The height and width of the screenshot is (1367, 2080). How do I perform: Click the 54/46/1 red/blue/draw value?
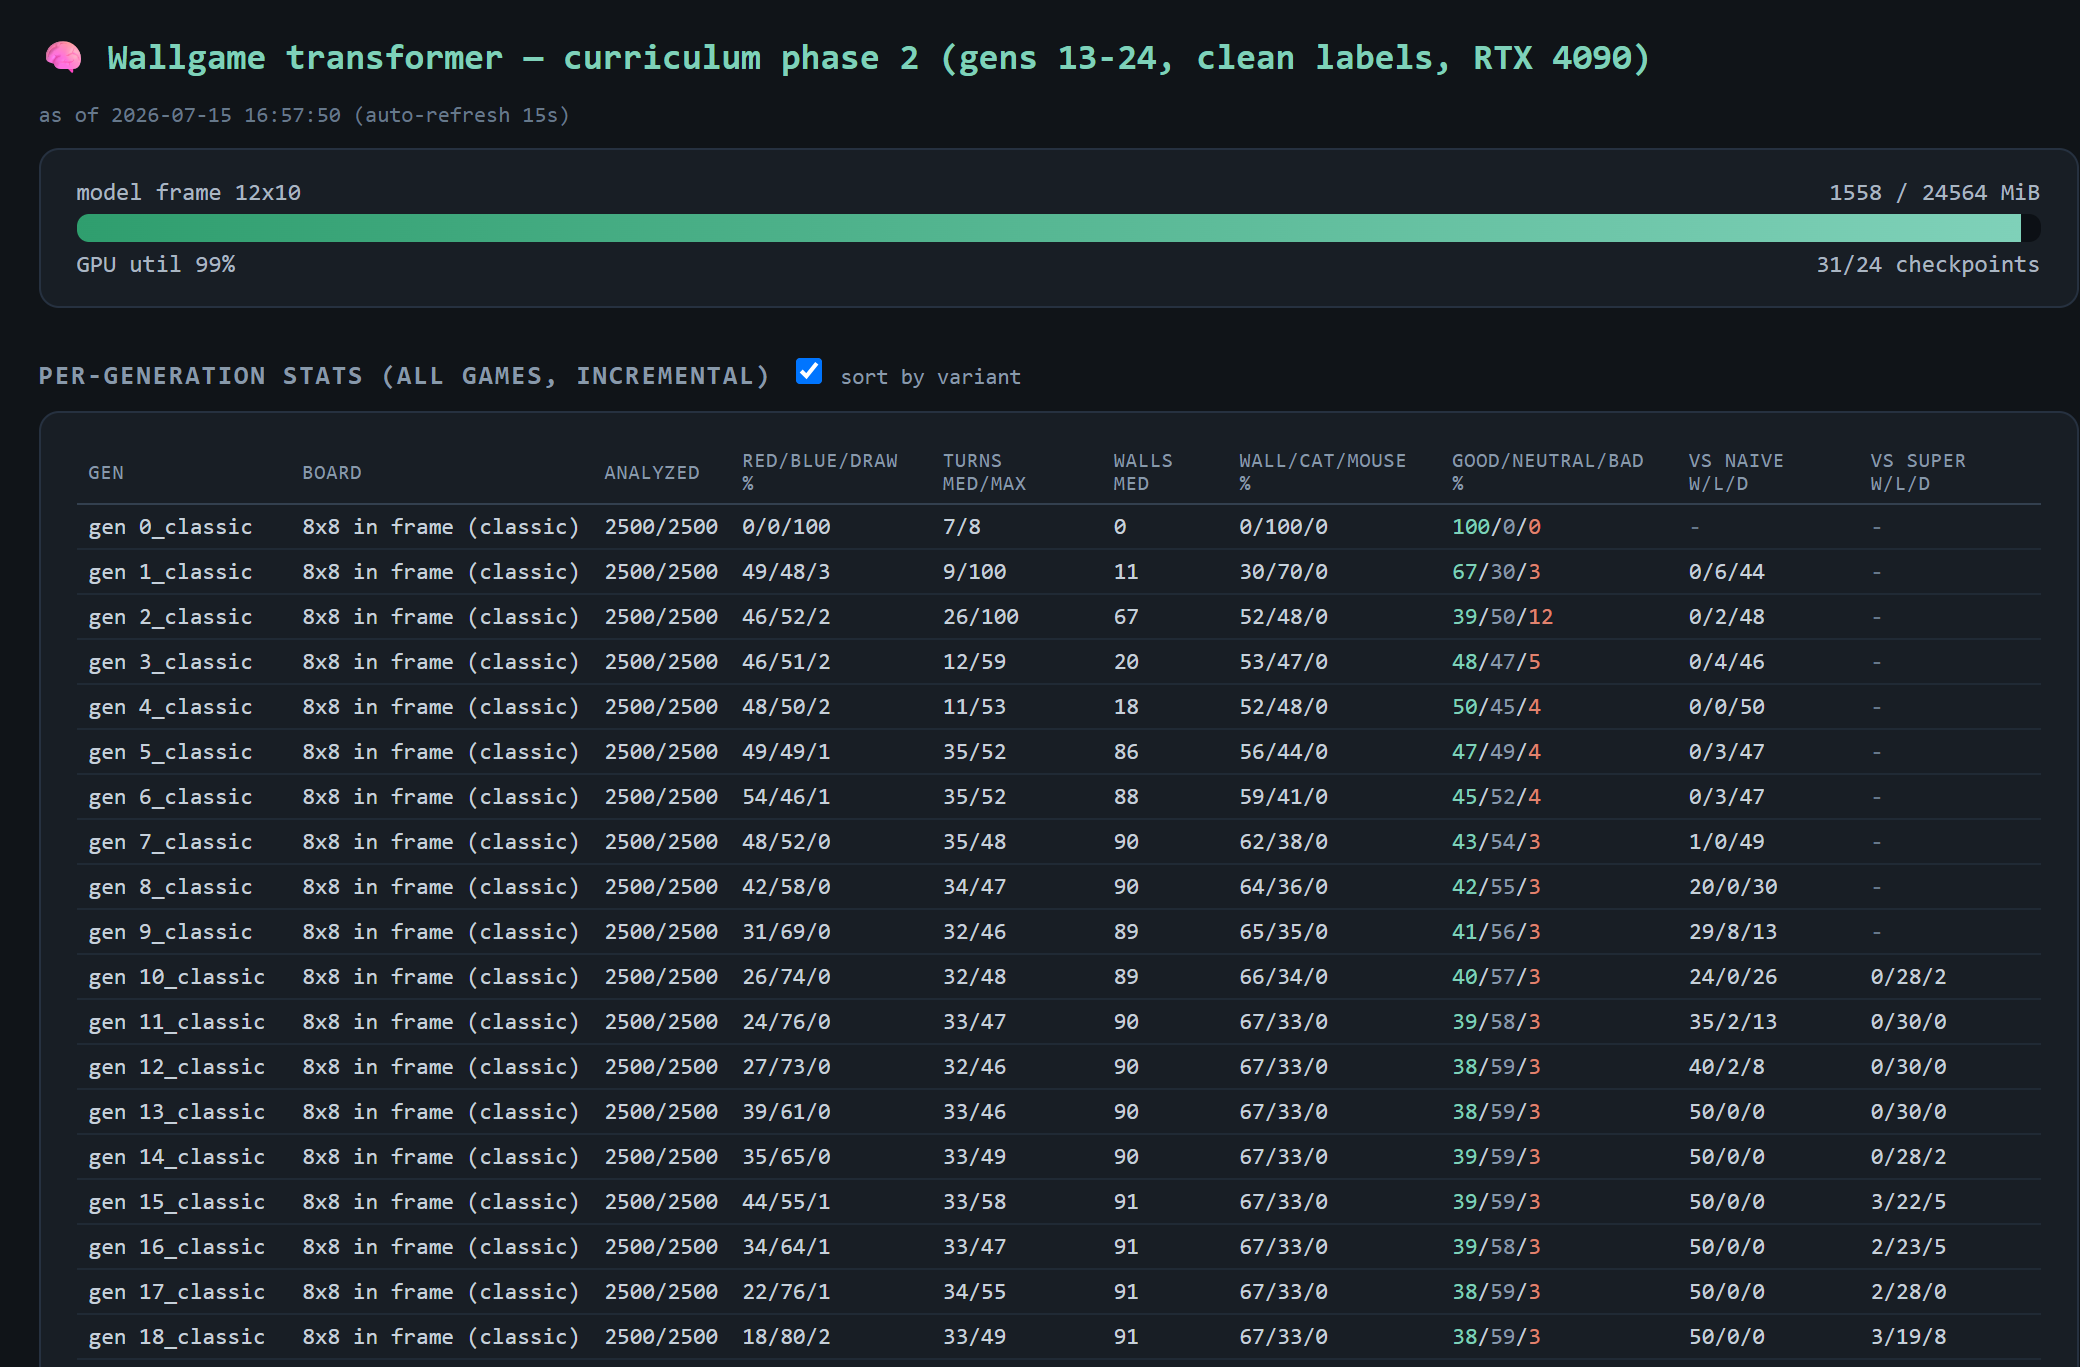786,797
